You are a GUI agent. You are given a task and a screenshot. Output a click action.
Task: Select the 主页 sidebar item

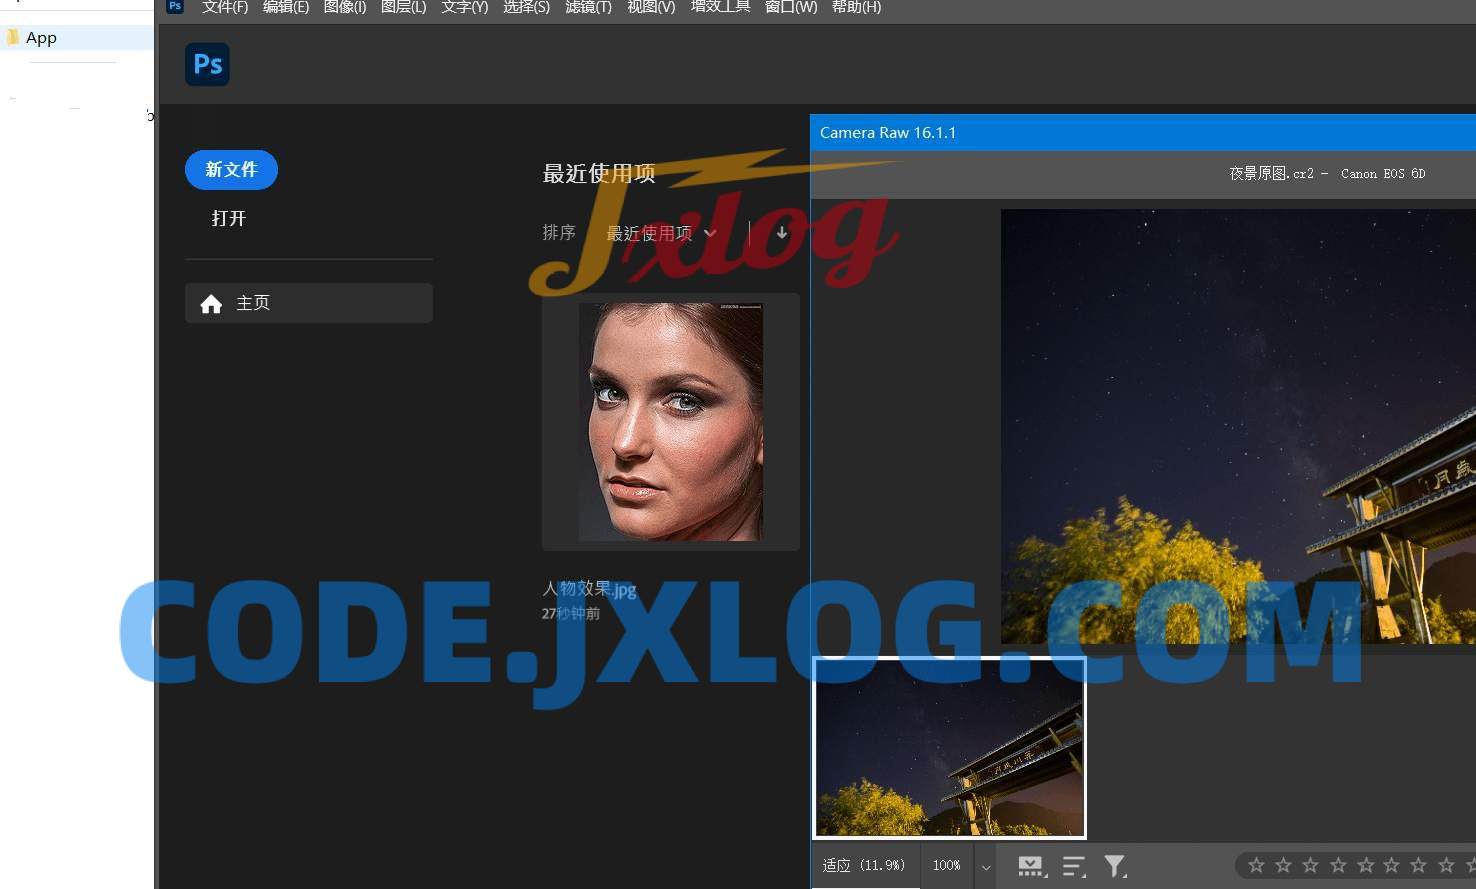point(308,303)
